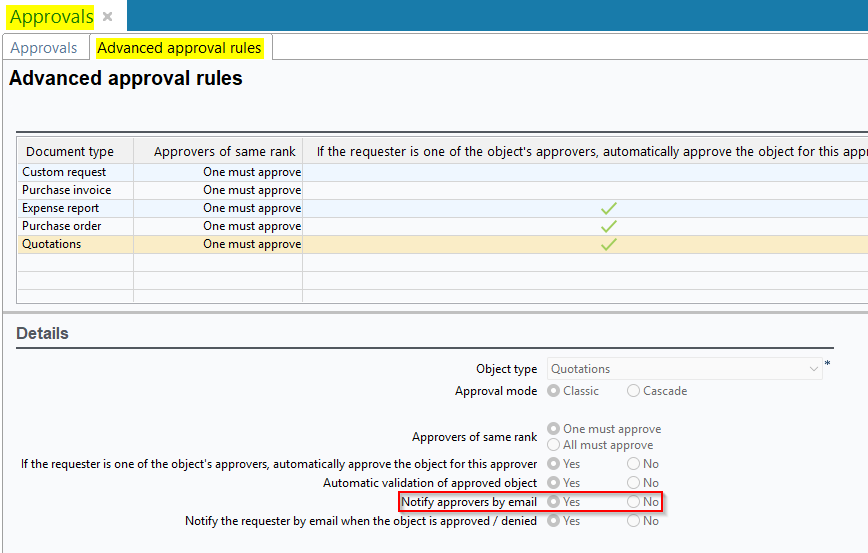Image resolution: width=868 pixels, height=553 pixels.
Task: Sort by Document type column header
Action: (70, 151)
